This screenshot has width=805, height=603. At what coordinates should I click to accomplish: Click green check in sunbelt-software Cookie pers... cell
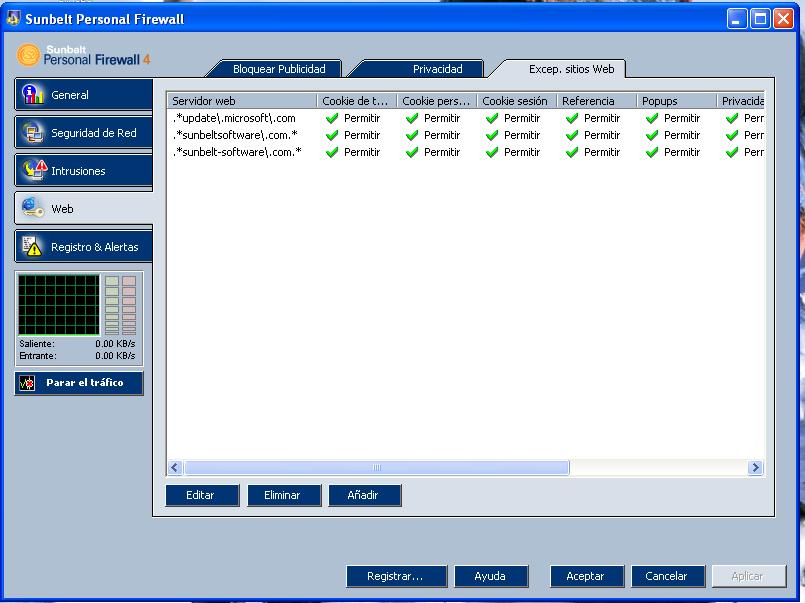tap(412, 152)
